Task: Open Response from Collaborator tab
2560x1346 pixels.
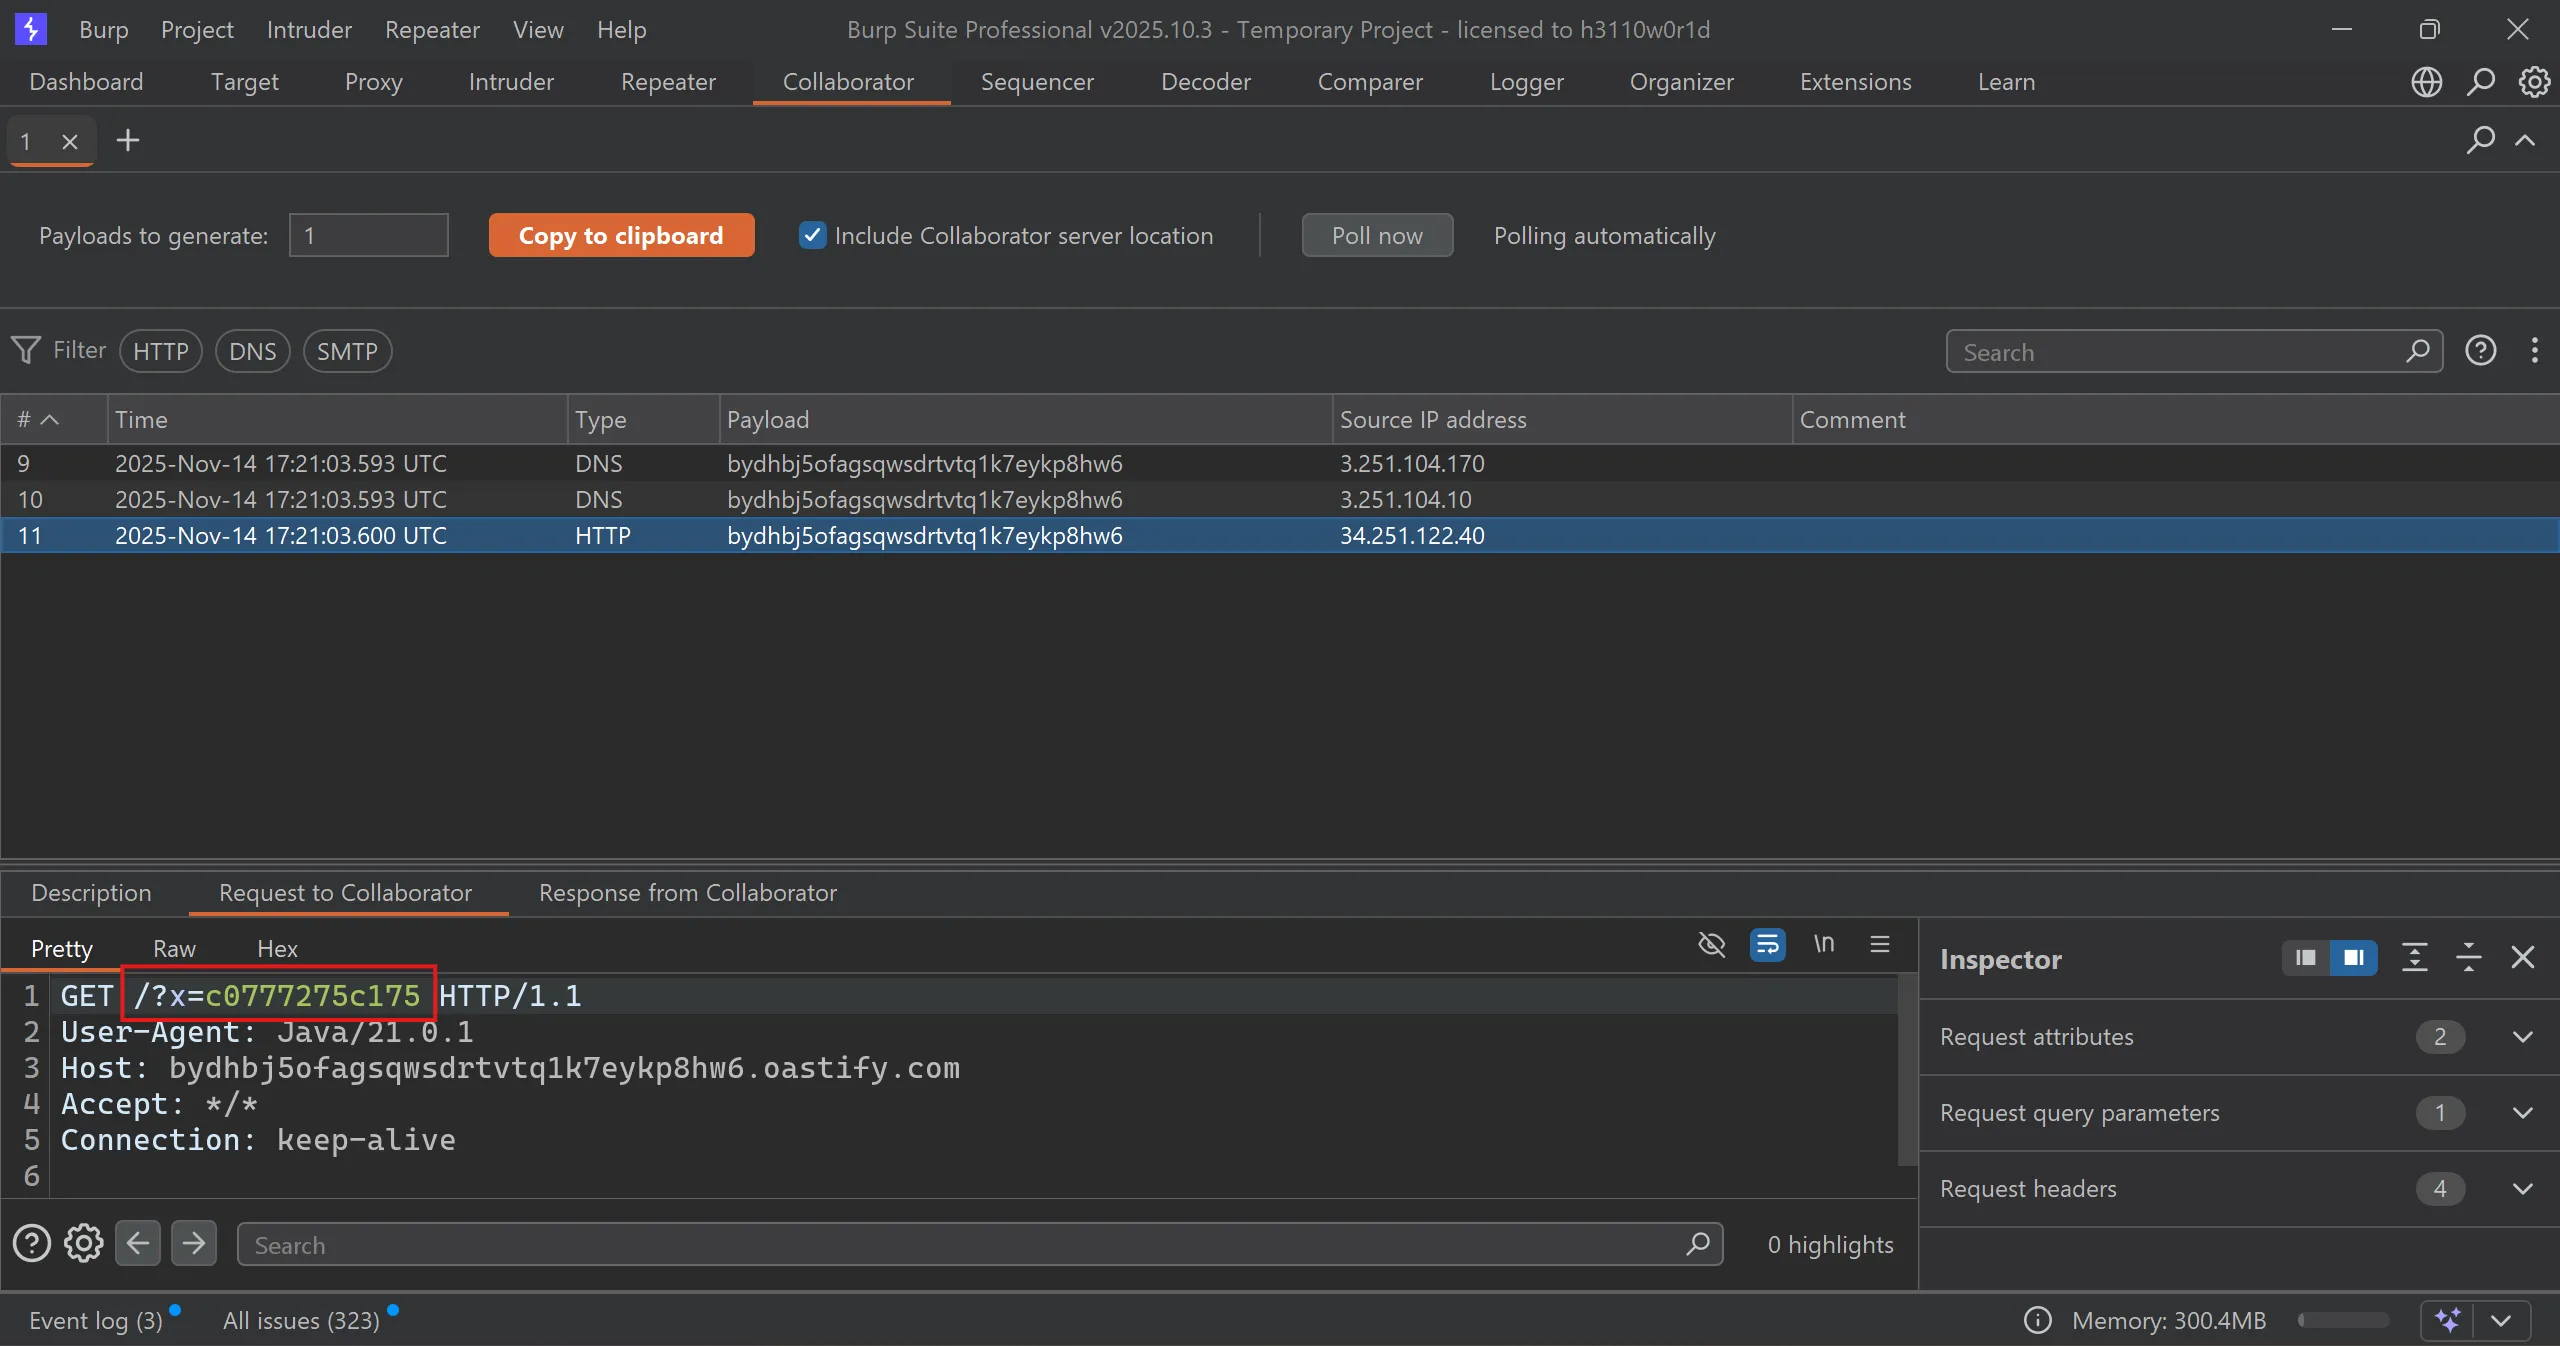Action: tap(687, 893)
